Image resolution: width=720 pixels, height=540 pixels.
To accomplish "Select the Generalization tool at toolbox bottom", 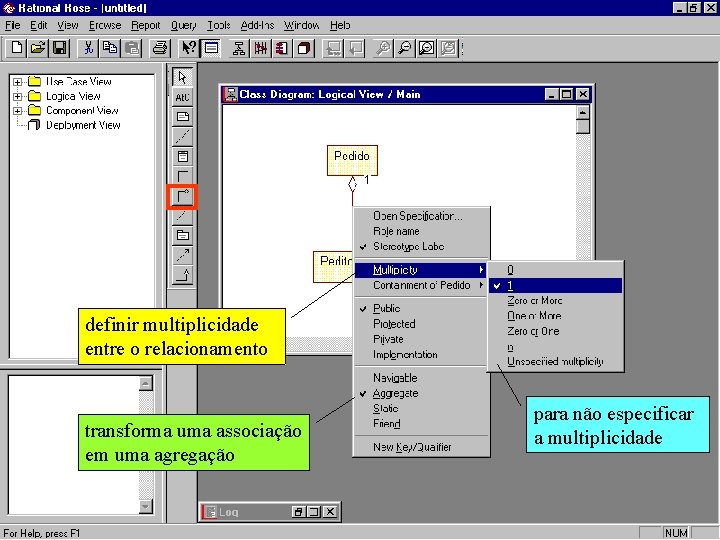I will pyautogui.click(x=182, y=275).
